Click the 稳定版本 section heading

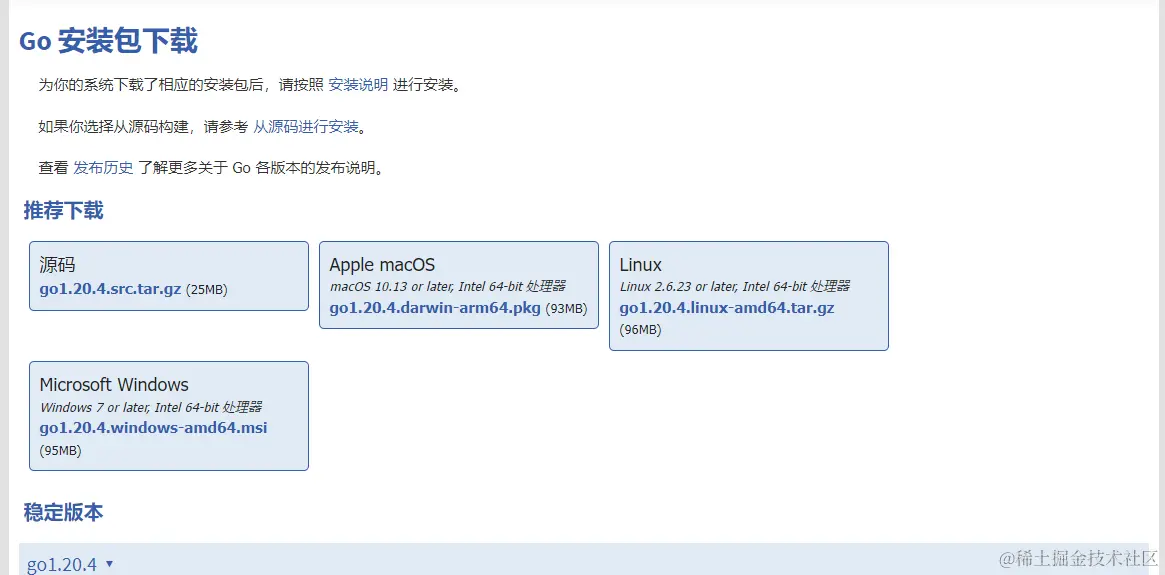click(63, 512)
